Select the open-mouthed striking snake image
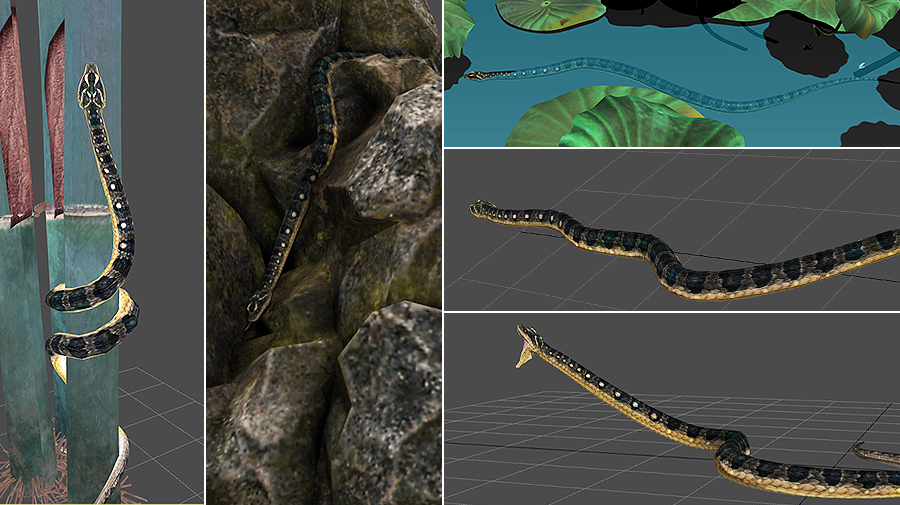Viewport: 900px width, 505px height. 671,408
